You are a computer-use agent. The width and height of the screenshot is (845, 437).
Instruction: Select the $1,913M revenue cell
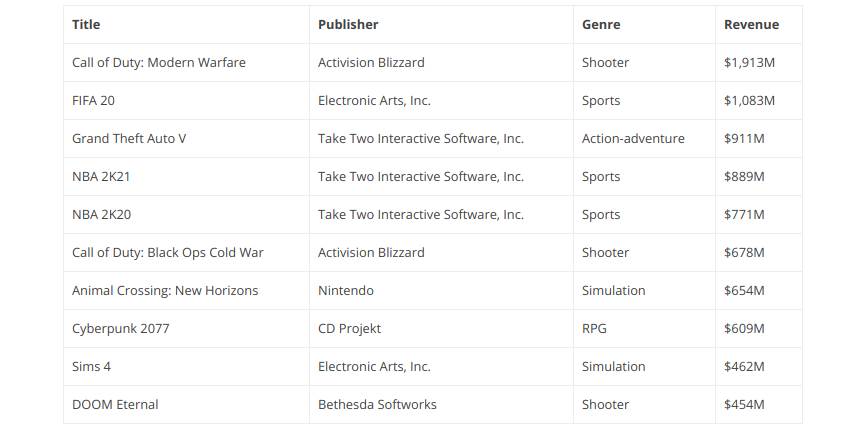pos(749,62)
